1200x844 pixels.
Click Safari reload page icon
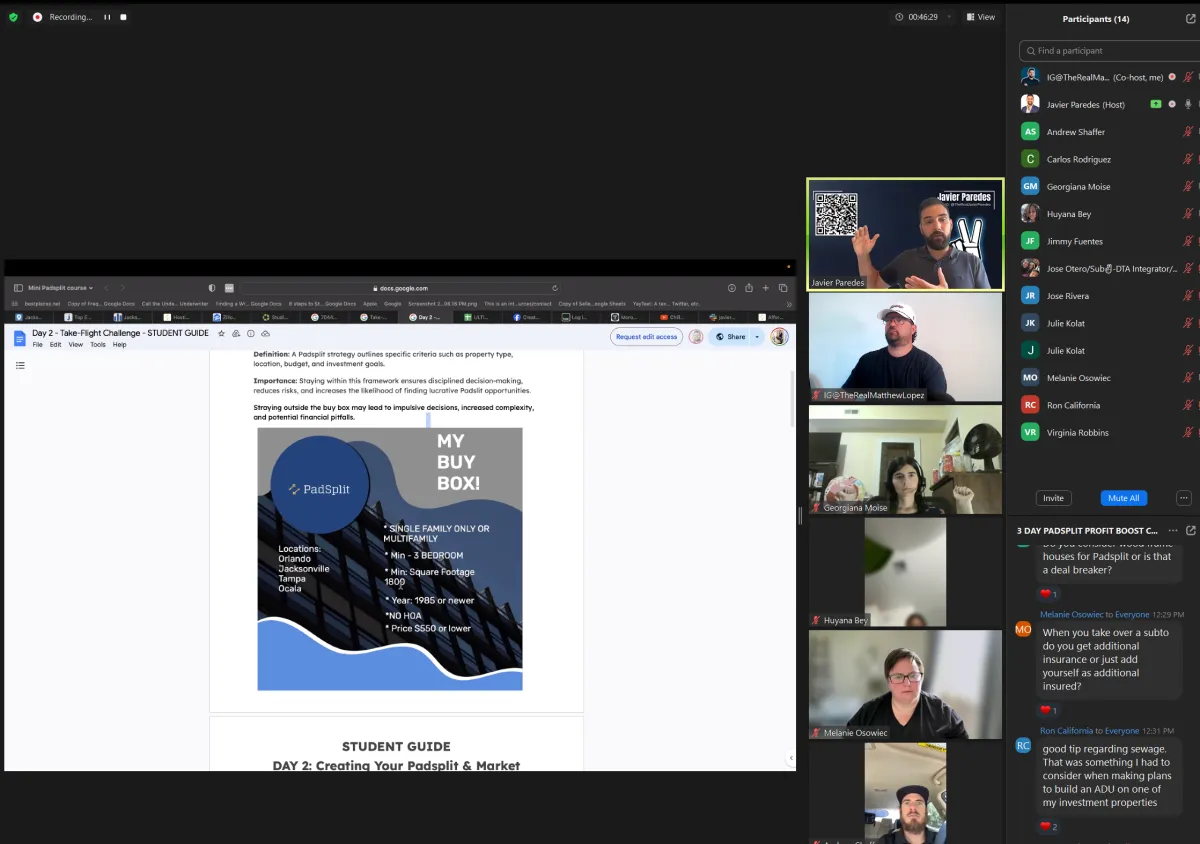pyautogui.click(x=555, y=288)
